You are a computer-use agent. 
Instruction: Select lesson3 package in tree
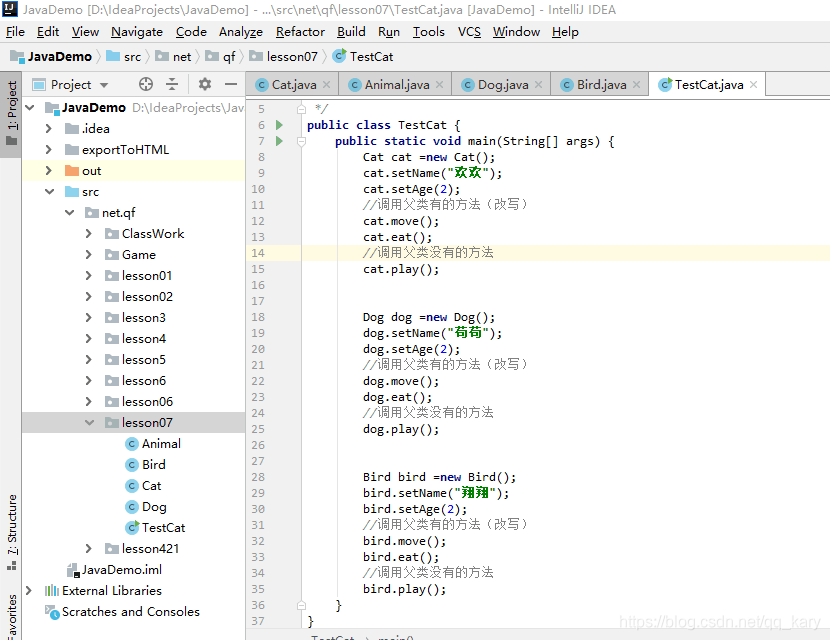click(x=143, y=318)
